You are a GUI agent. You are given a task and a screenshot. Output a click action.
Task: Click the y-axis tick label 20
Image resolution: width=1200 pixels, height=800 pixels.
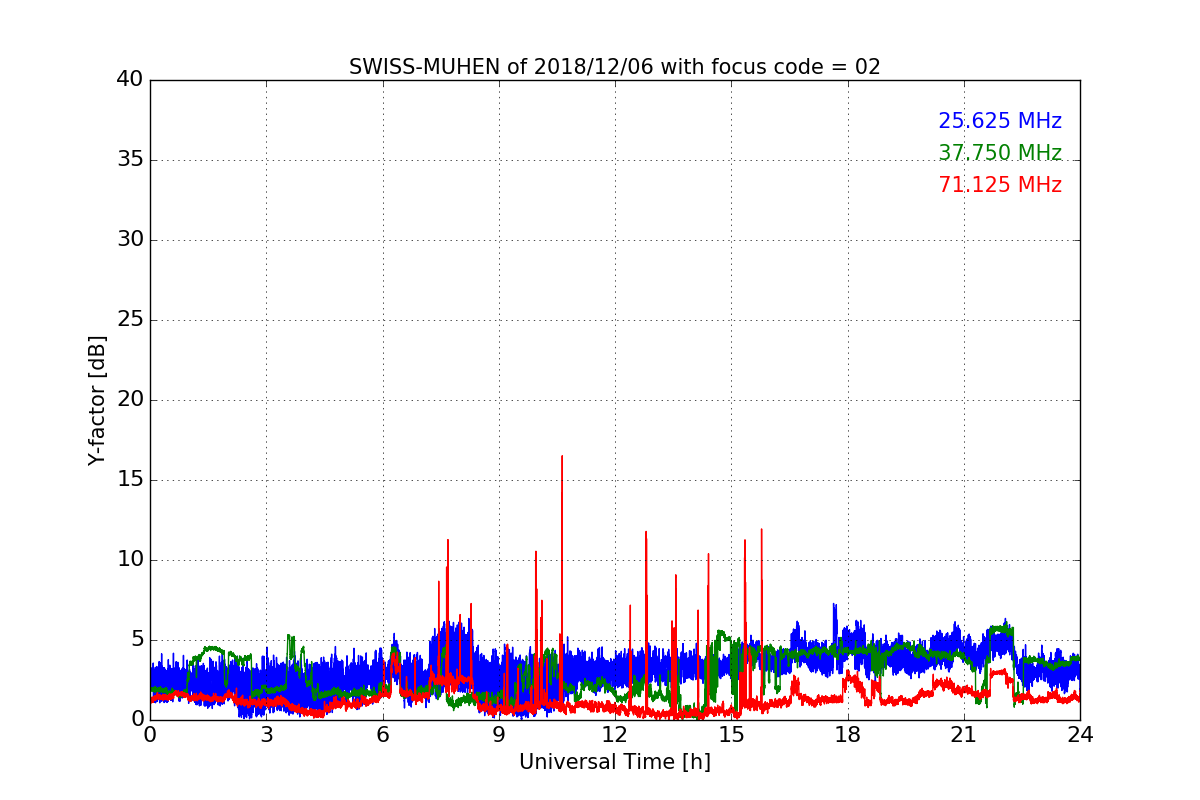129,399
